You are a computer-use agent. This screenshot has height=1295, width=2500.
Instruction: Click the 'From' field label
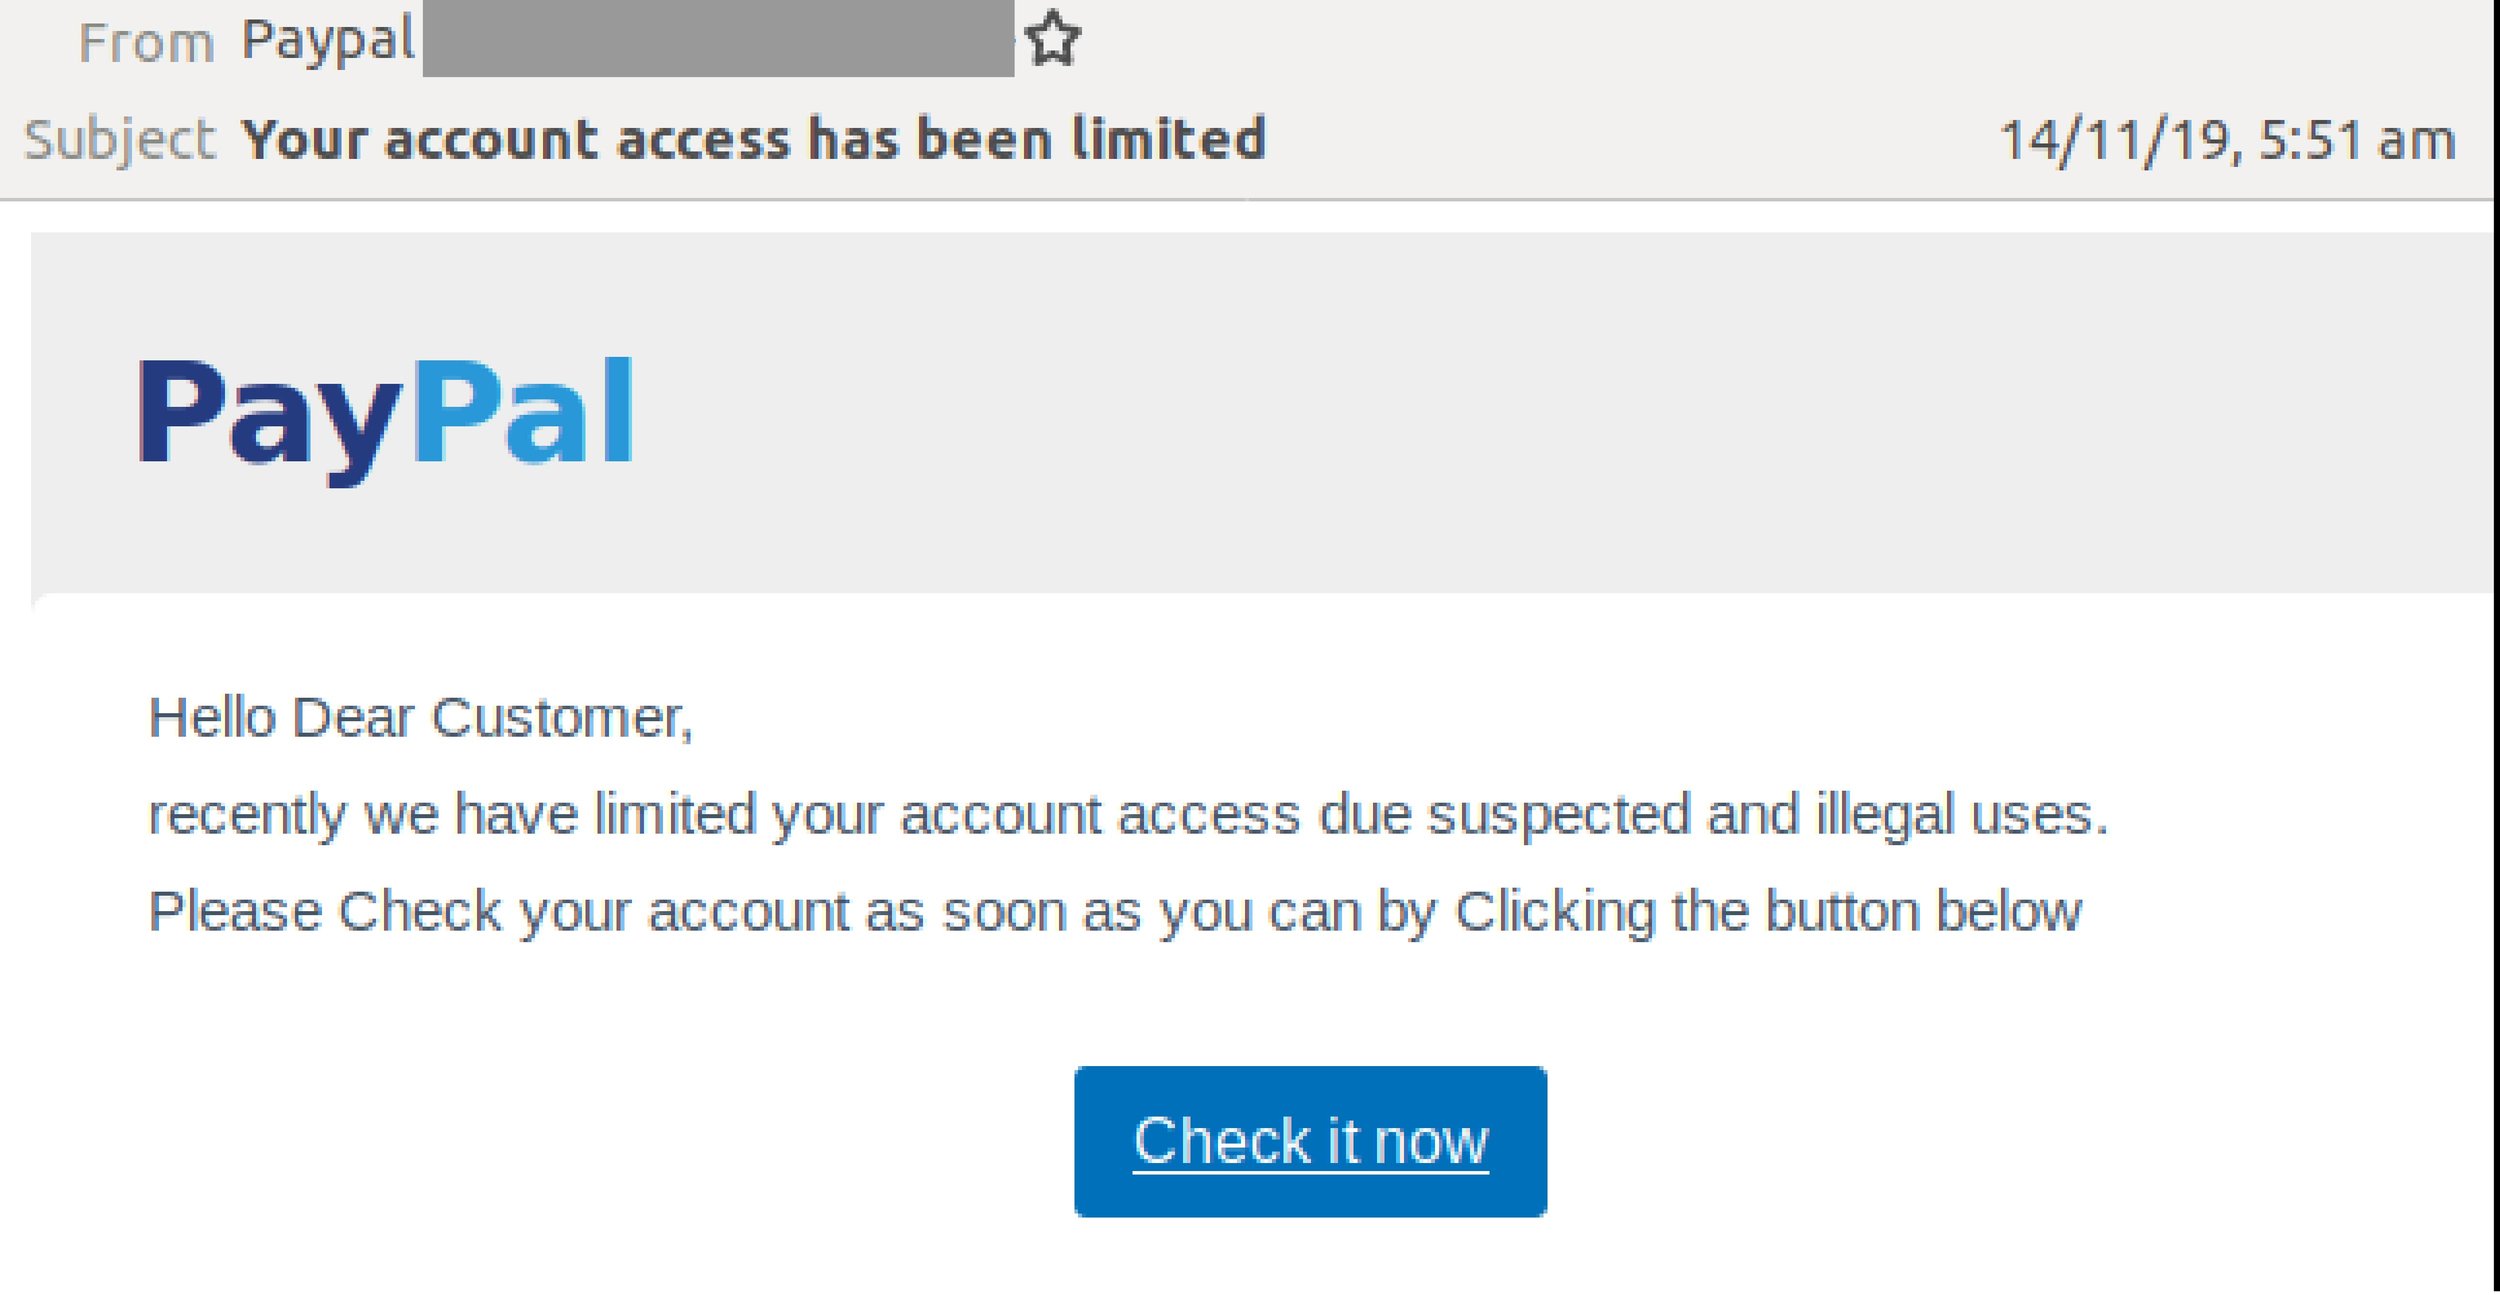click(148, 40)
